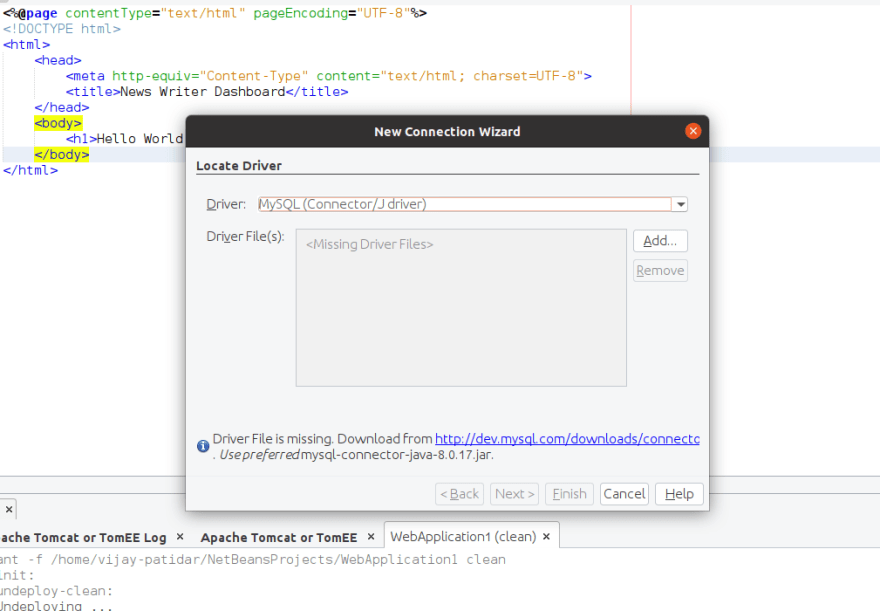Switch to Apache Tomcat or TomEE tab
Screen dimensions: 880x611
(x=278, y=538)
